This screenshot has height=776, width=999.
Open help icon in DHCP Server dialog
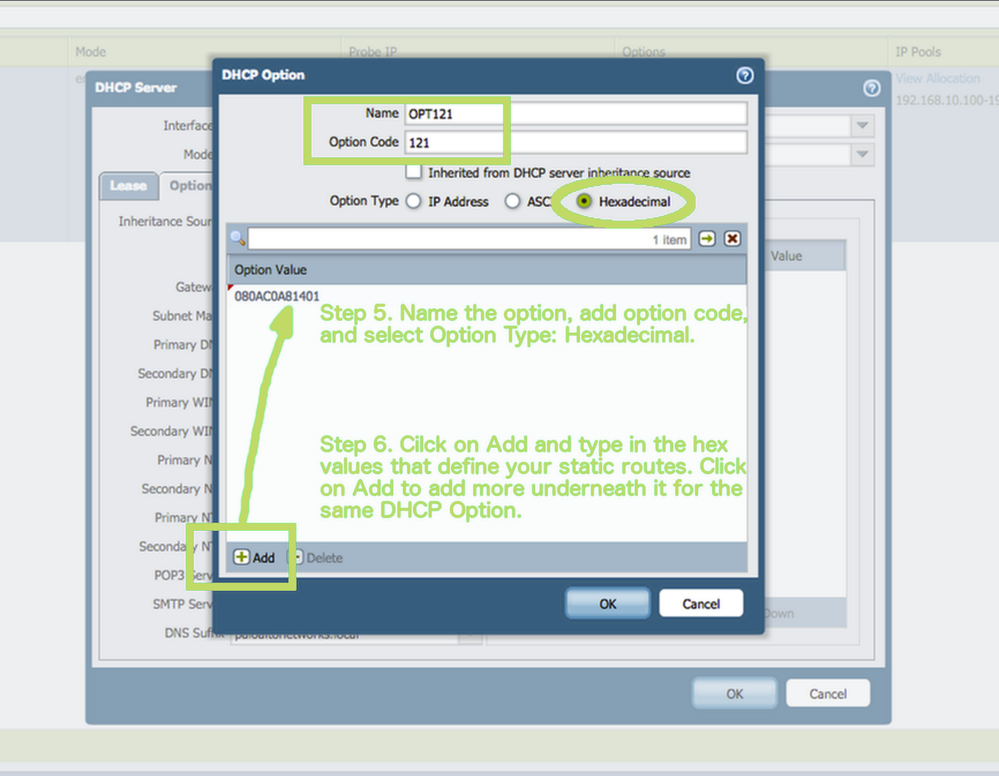872,88
